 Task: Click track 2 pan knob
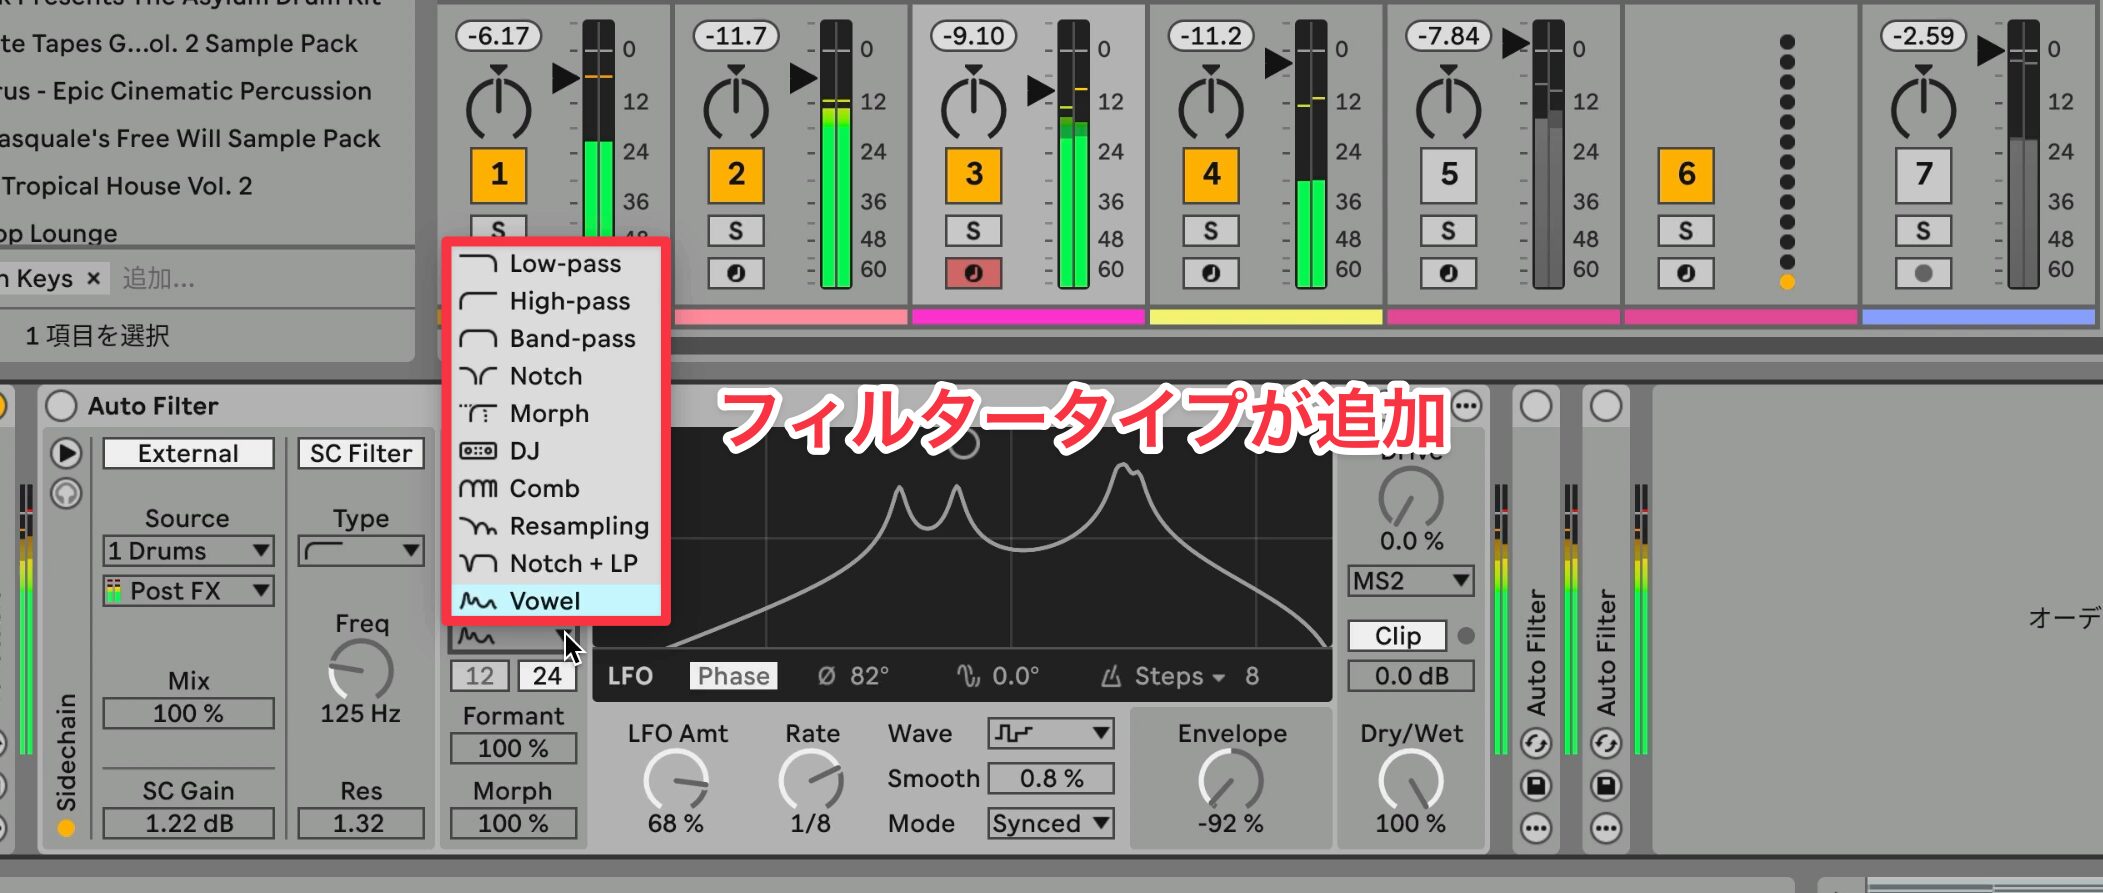[x=736, y=104]
